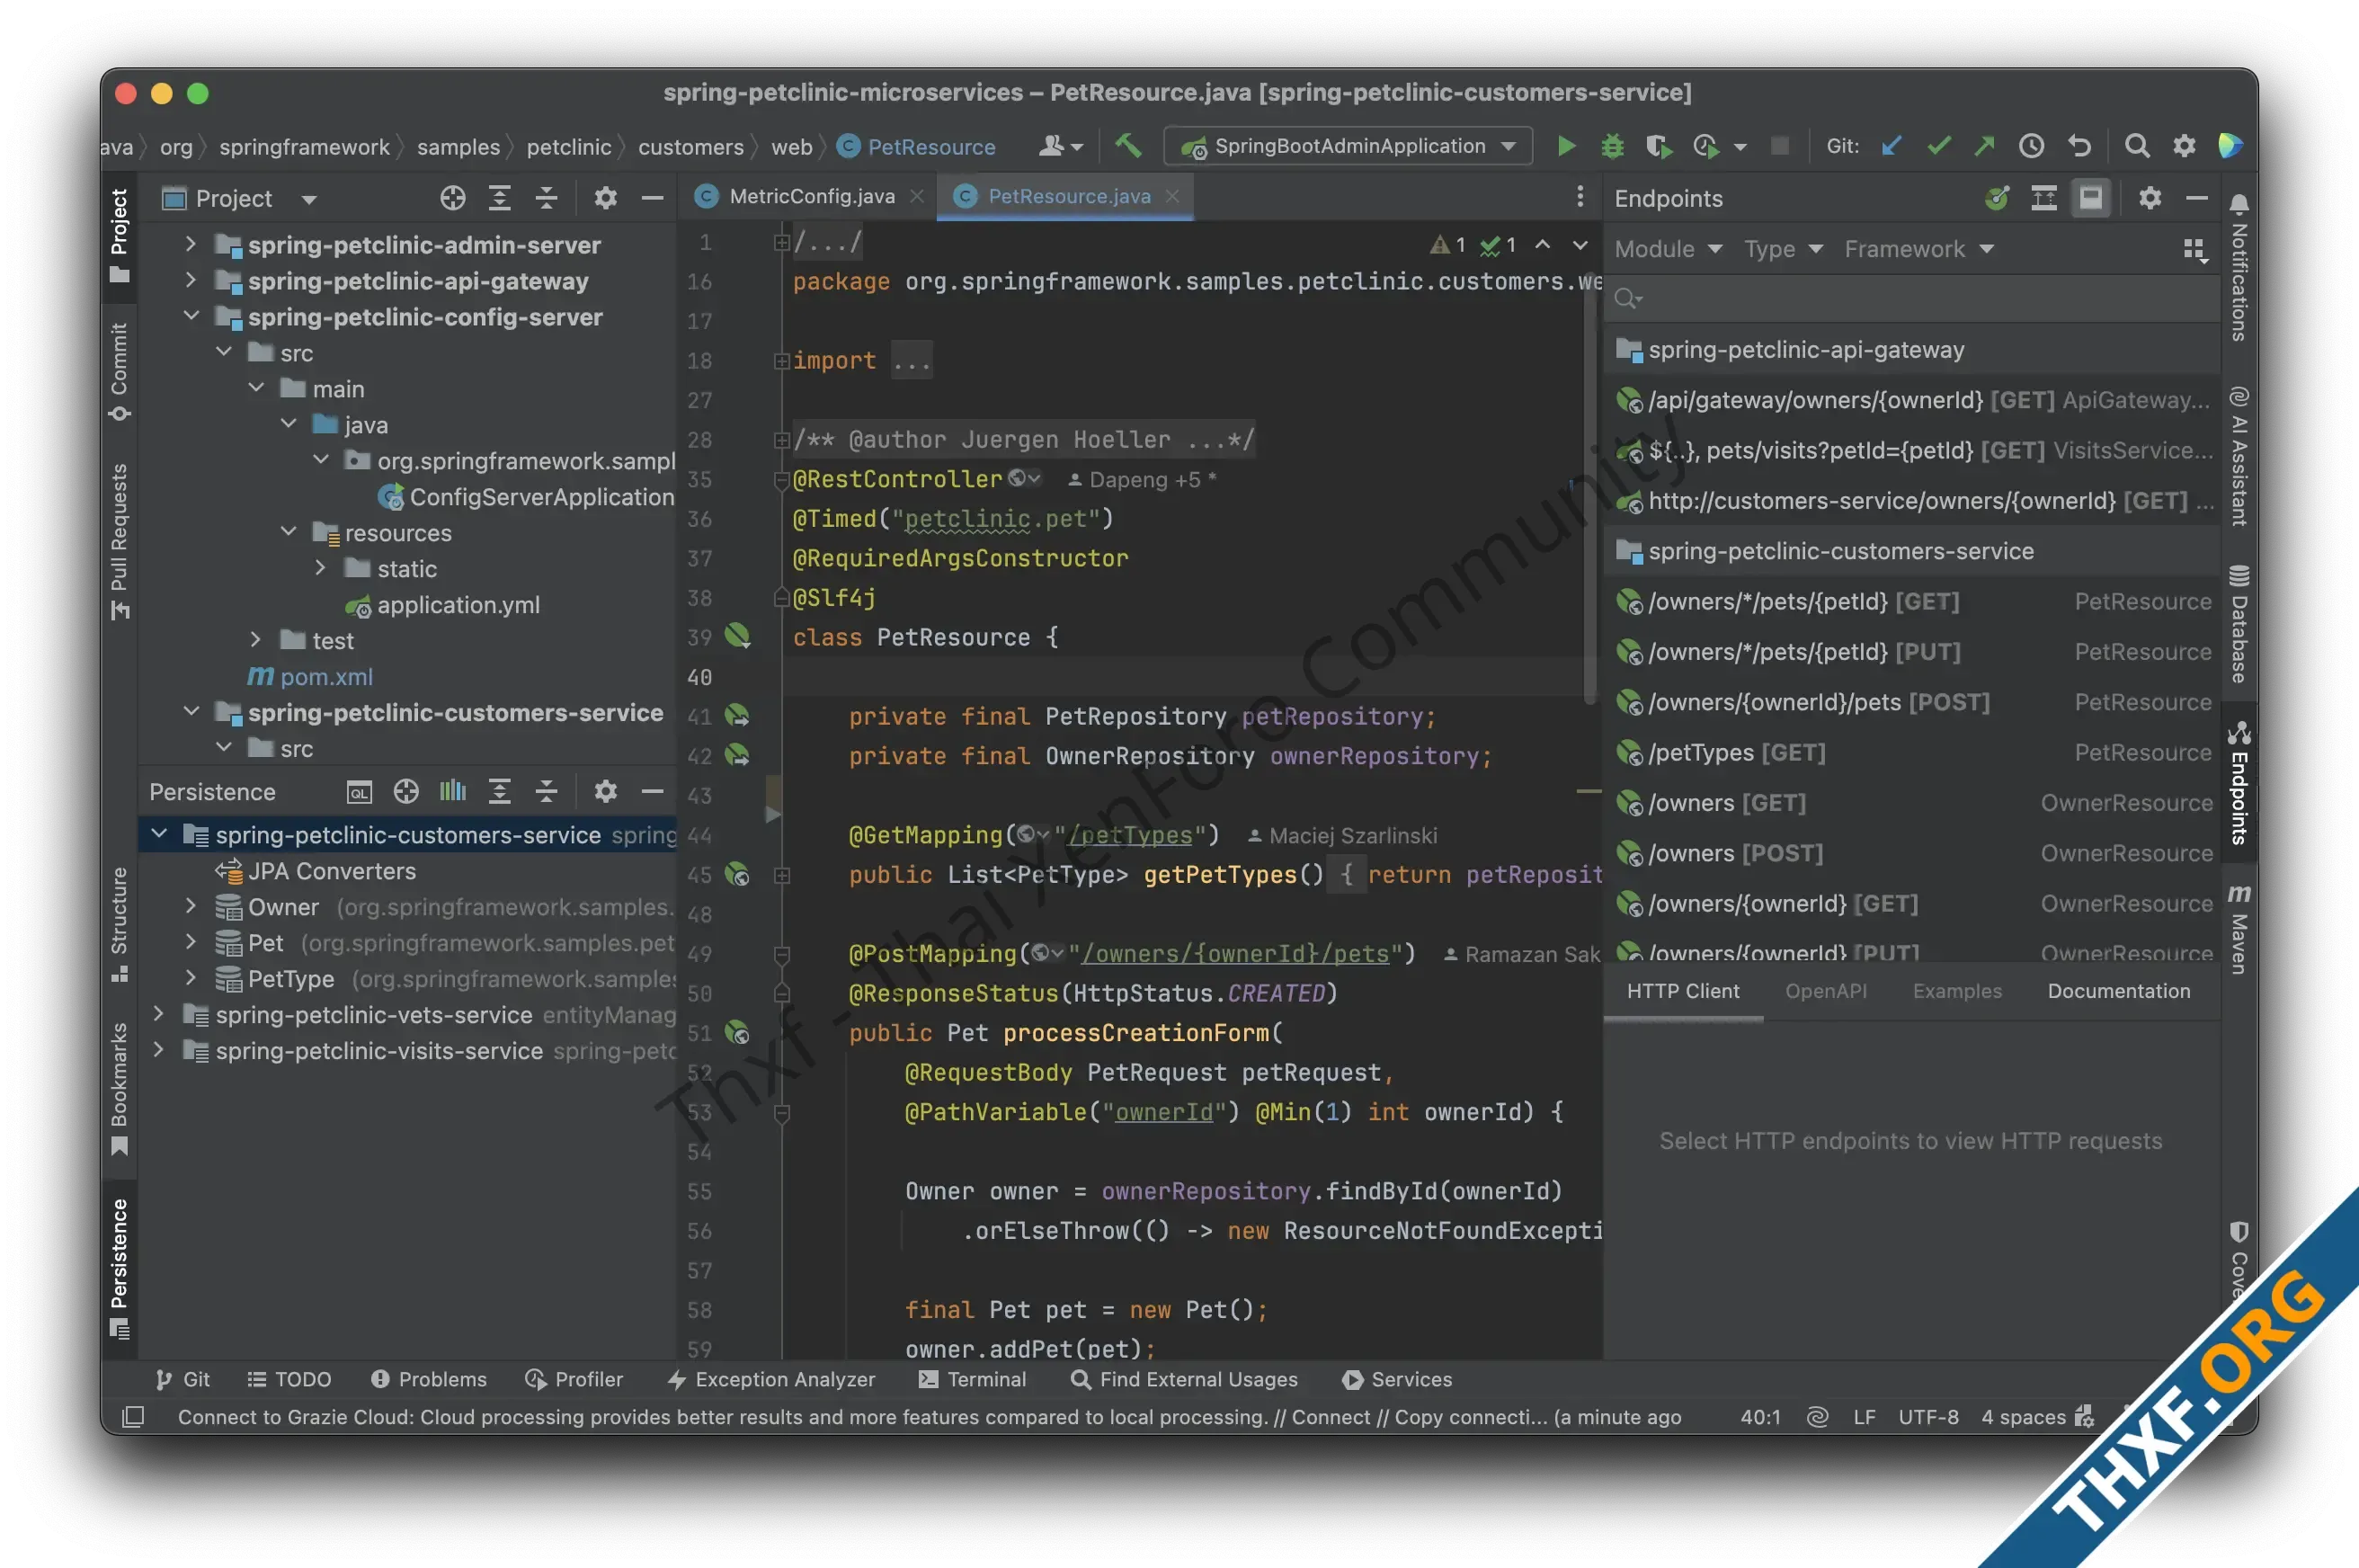This screenshot has height=1568, width=2359.
Task: Open the Services tool window
Action: pyautogui.click(x=1397, y=1379)
